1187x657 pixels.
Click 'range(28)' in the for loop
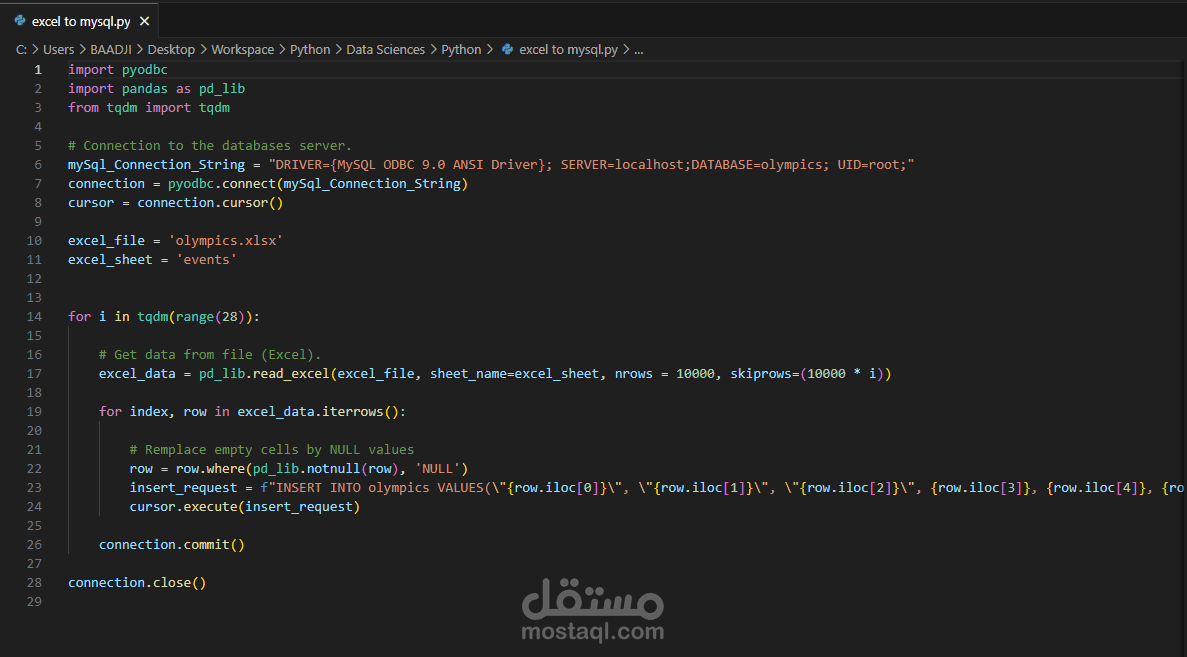(213, 316)
